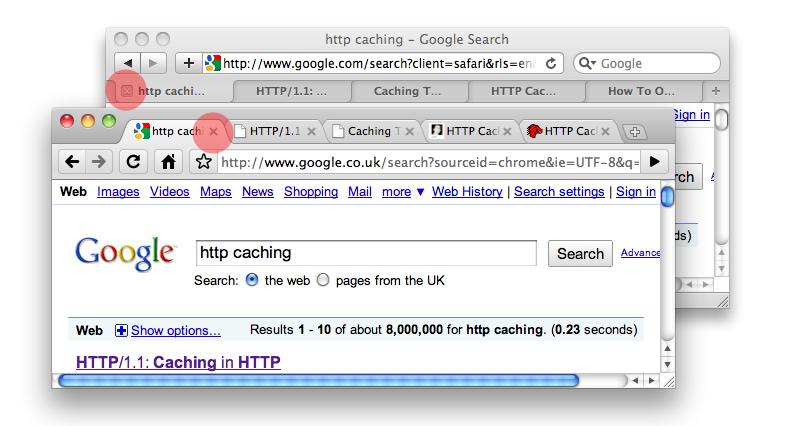Open the Mail link
789x426 pixels.
(360, 192)
